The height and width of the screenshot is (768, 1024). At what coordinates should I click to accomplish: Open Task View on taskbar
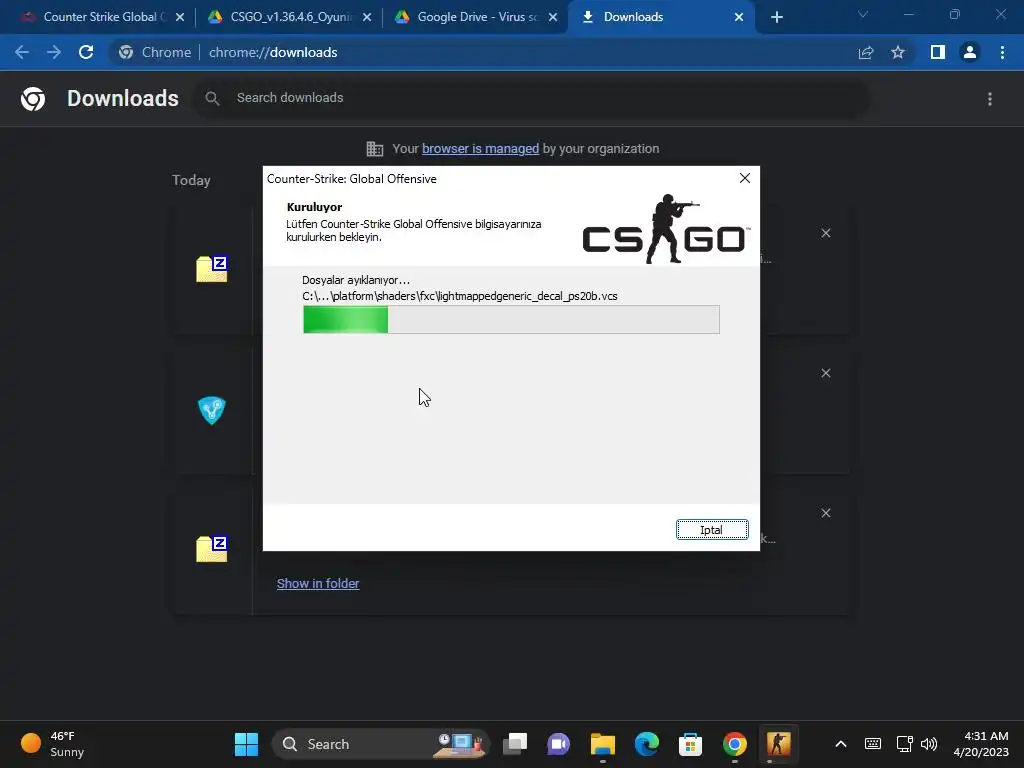(x=515, y=744)
